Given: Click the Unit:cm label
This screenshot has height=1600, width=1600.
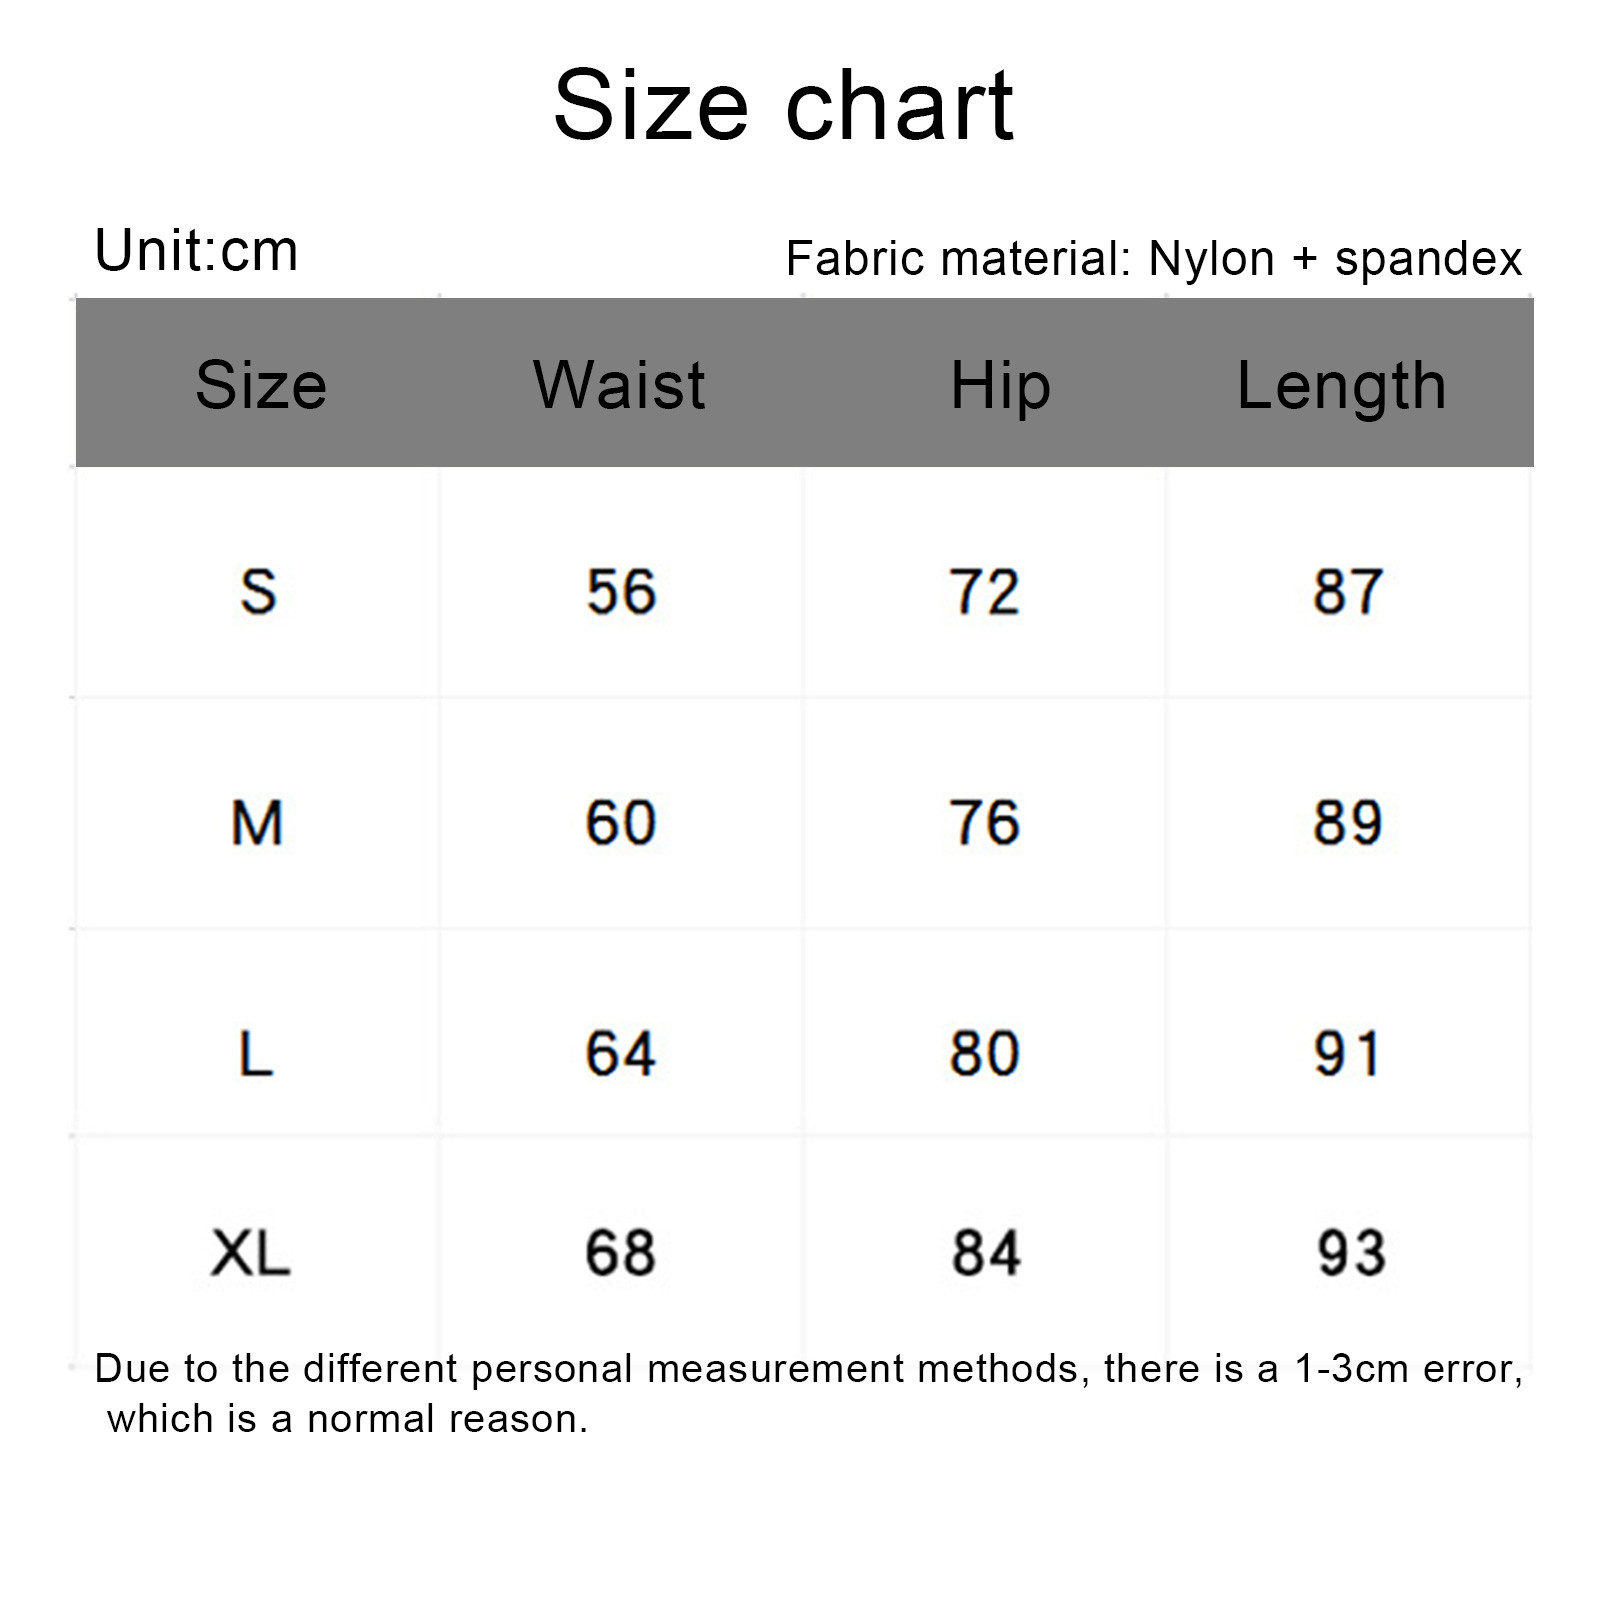Looking at the screenshot, I should point(196,251).
